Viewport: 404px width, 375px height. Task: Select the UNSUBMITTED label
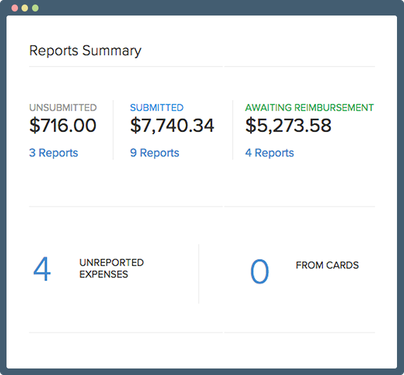[63, 108]
